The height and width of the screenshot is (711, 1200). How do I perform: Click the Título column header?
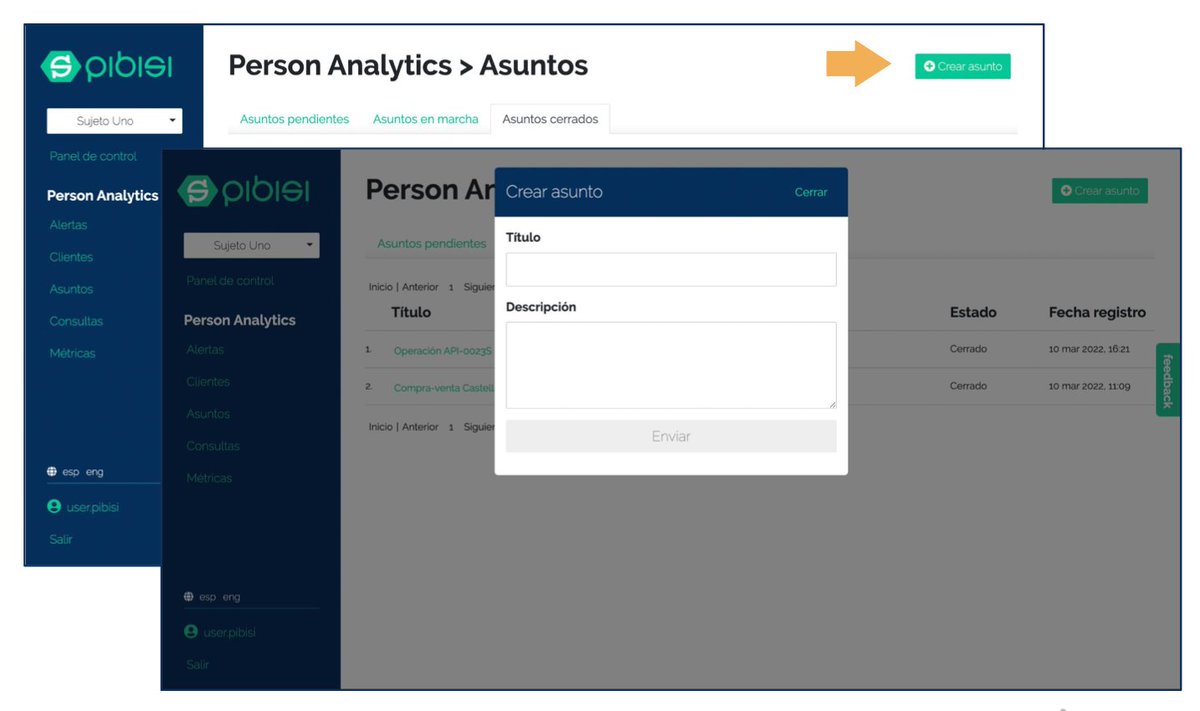[411, 312]
